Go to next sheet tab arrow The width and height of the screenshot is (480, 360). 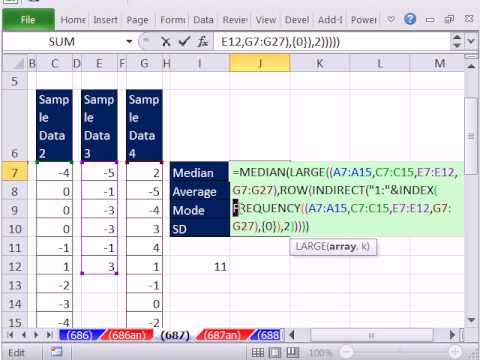36,335
